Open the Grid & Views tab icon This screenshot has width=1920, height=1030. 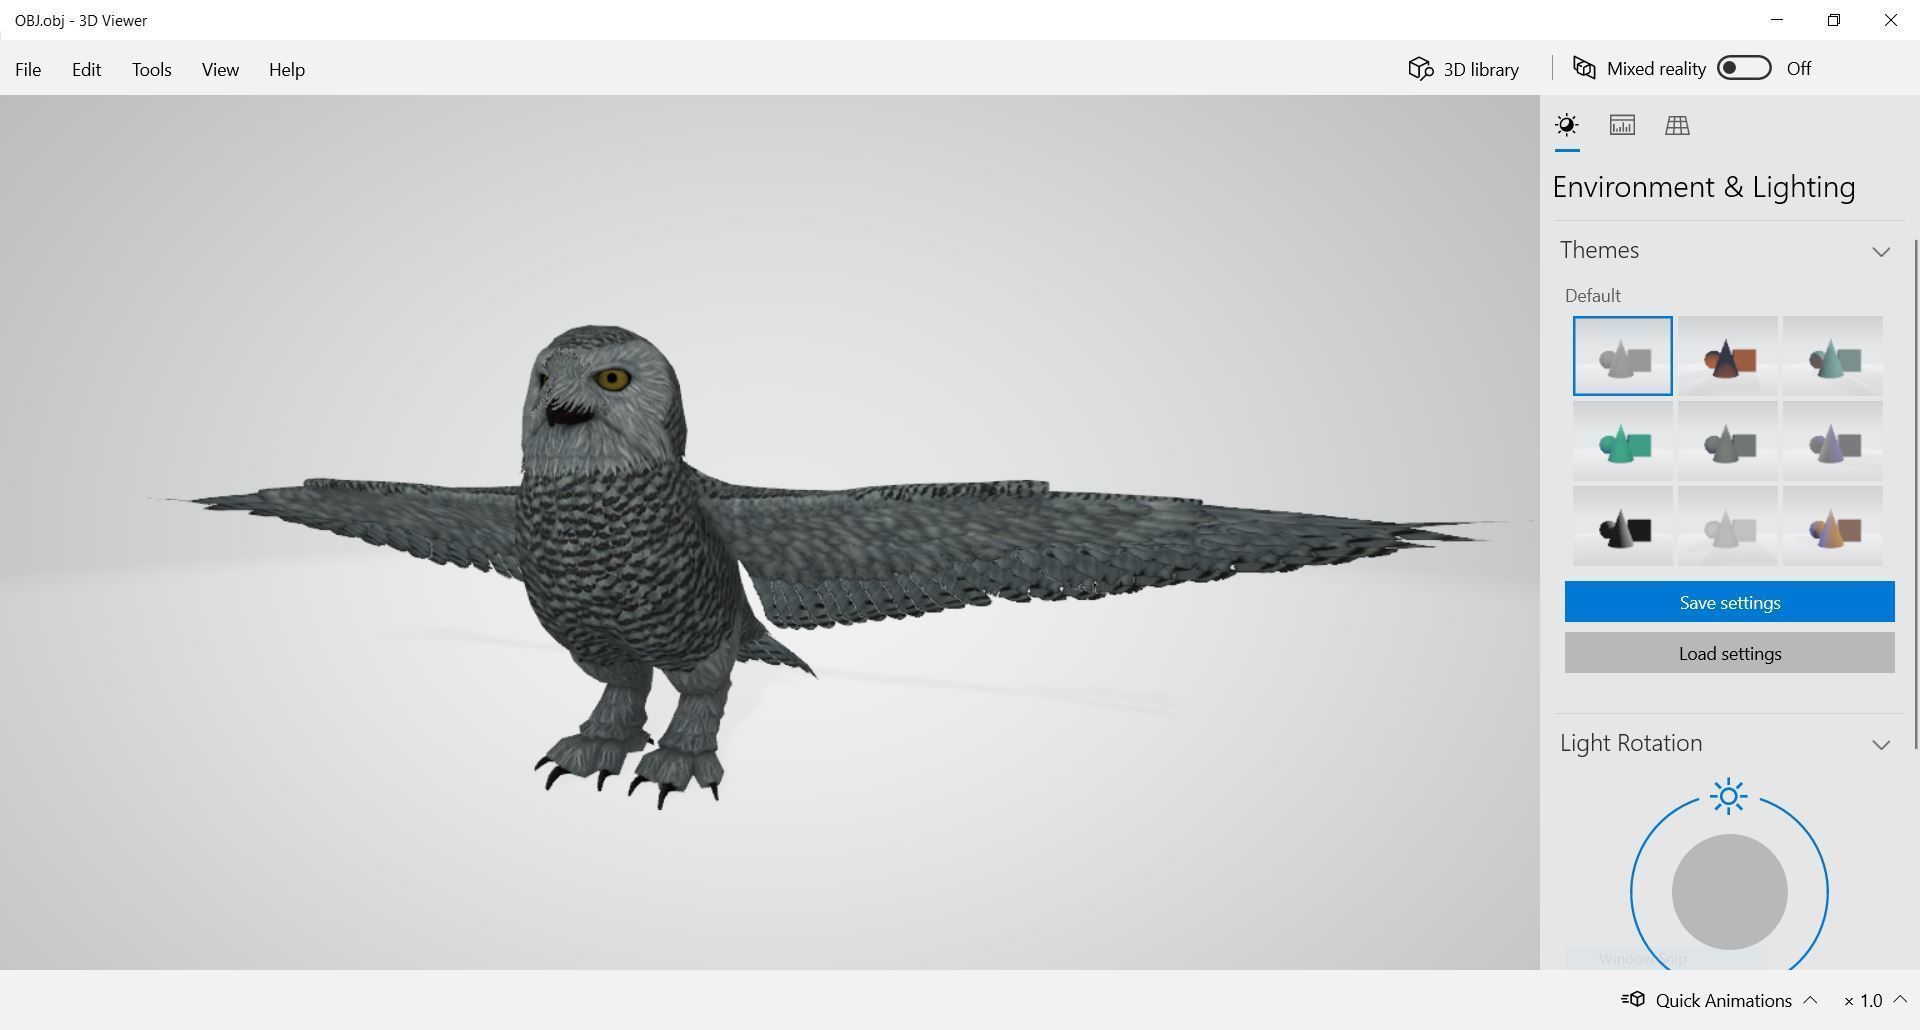1677,125
